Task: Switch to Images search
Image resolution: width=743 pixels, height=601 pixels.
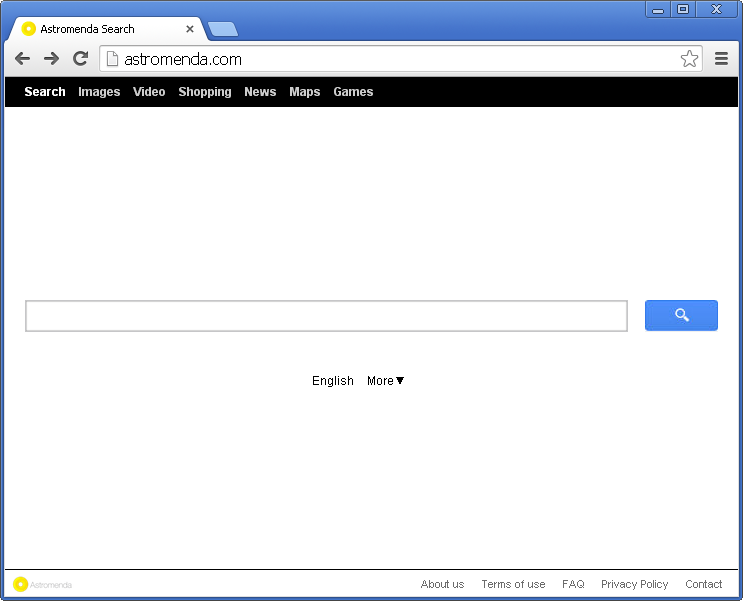Action: 99,92
